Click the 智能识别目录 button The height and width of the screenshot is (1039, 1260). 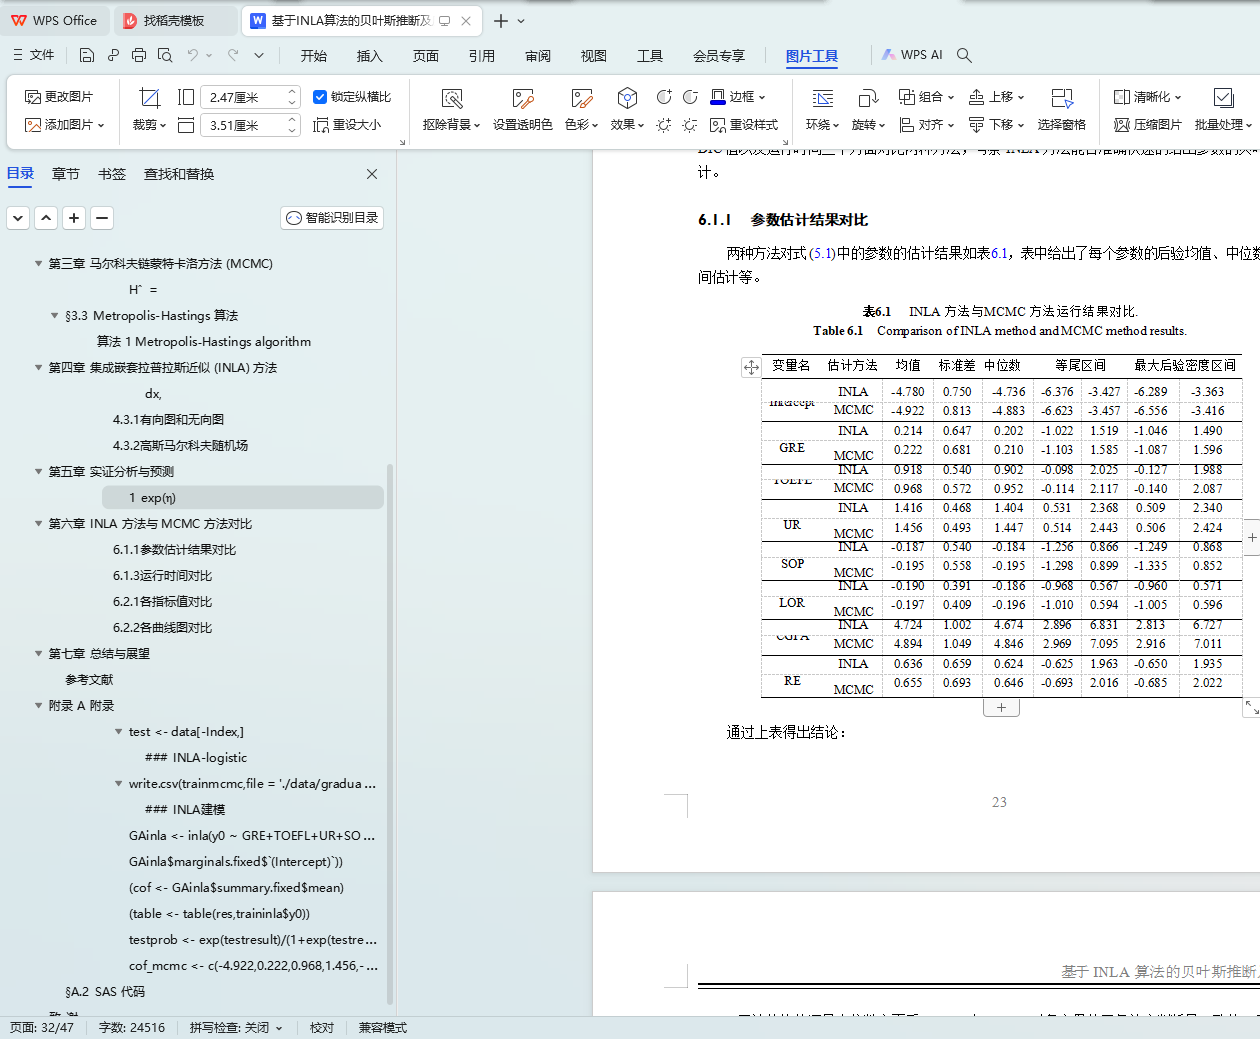332,217
